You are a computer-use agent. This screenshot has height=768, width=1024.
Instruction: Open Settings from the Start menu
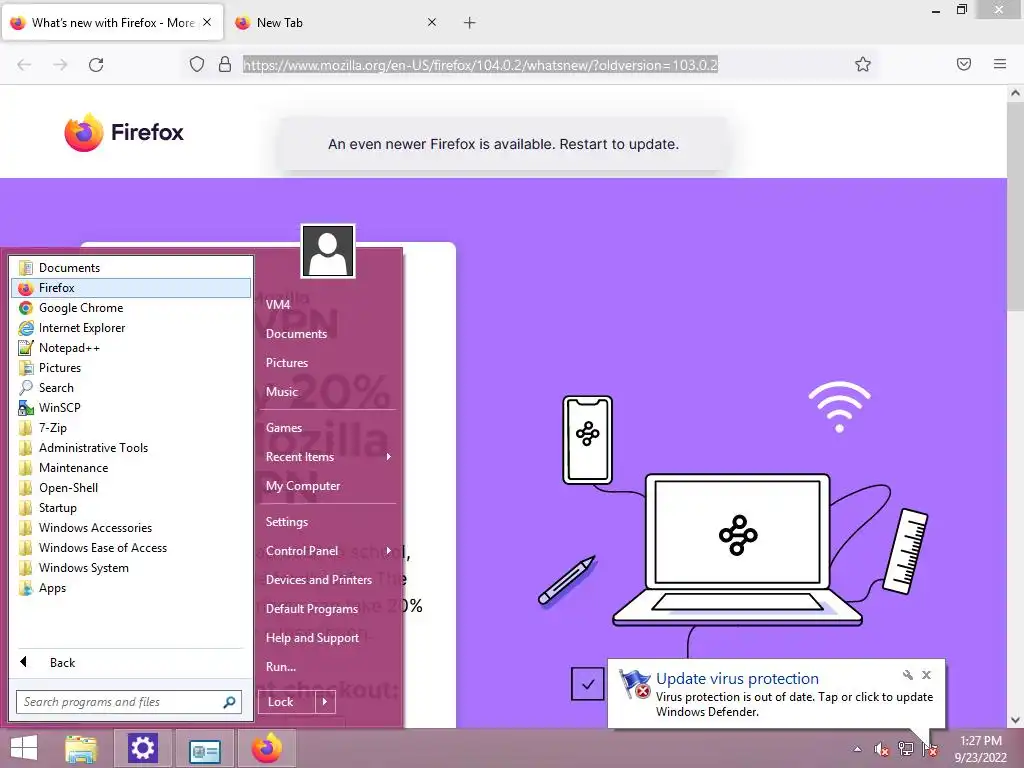[328, 522]
